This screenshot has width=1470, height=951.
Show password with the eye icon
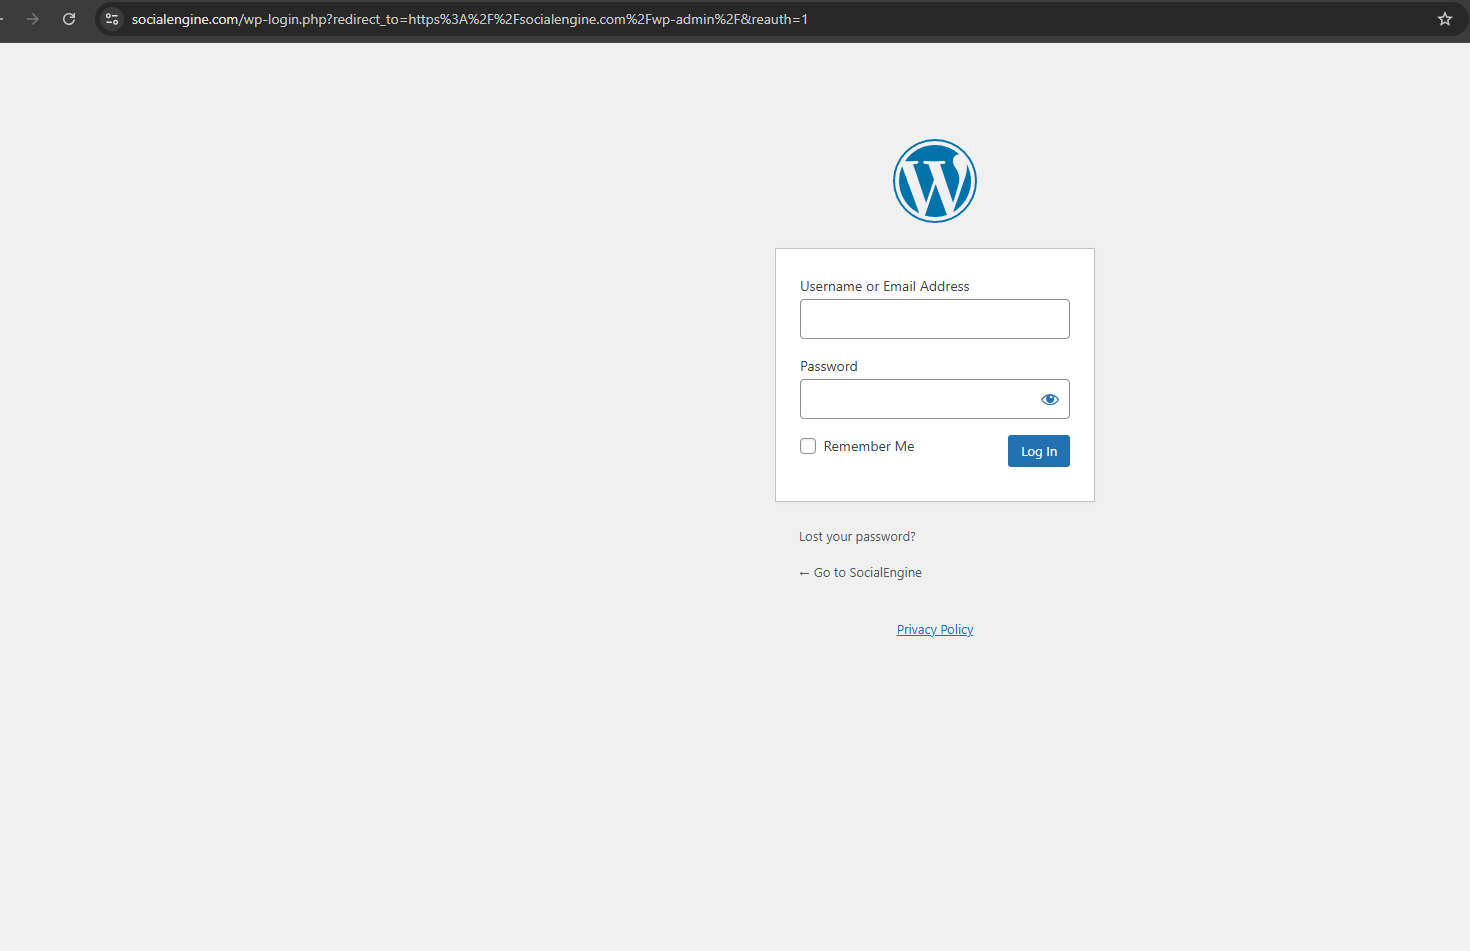(1049, 399)
